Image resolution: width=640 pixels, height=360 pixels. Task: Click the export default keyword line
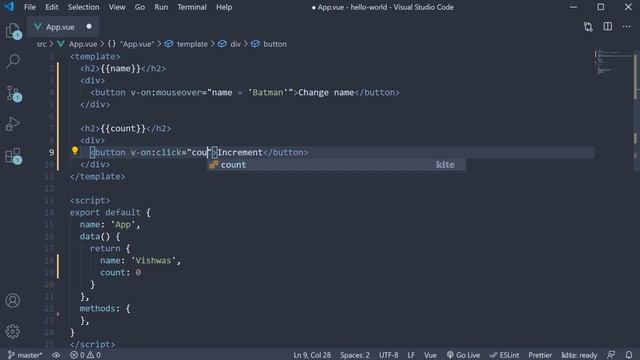110,213
